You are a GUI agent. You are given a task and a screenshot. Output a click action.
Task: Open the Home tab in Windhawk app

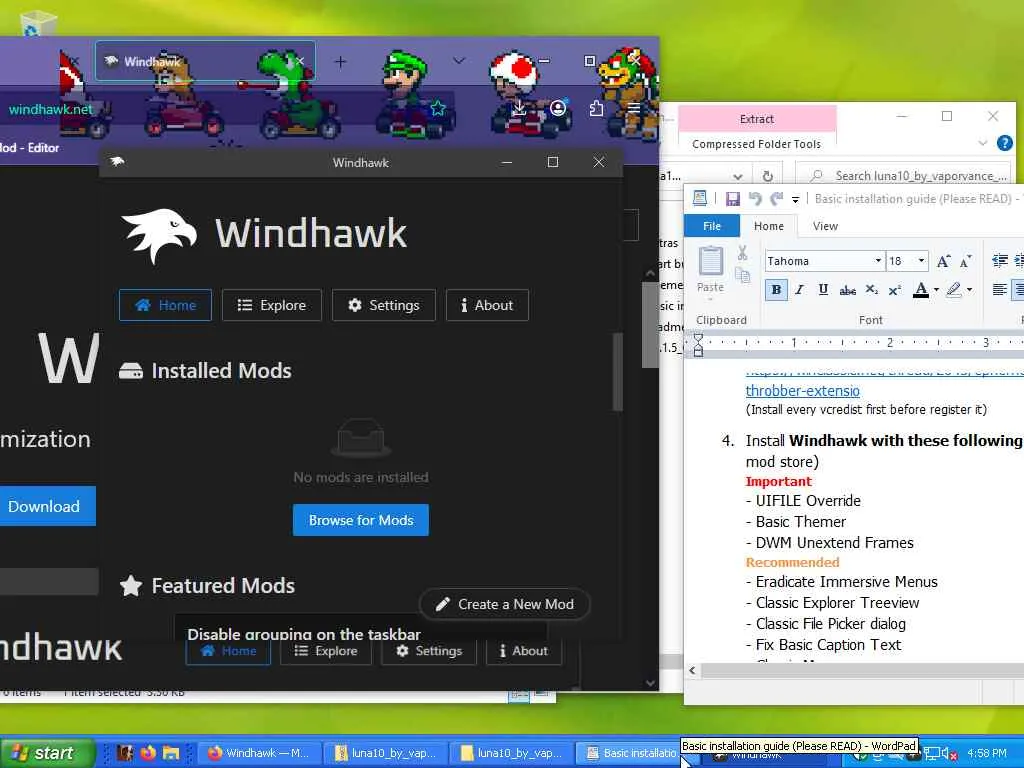pyautogui.click(x=165, y=305)
